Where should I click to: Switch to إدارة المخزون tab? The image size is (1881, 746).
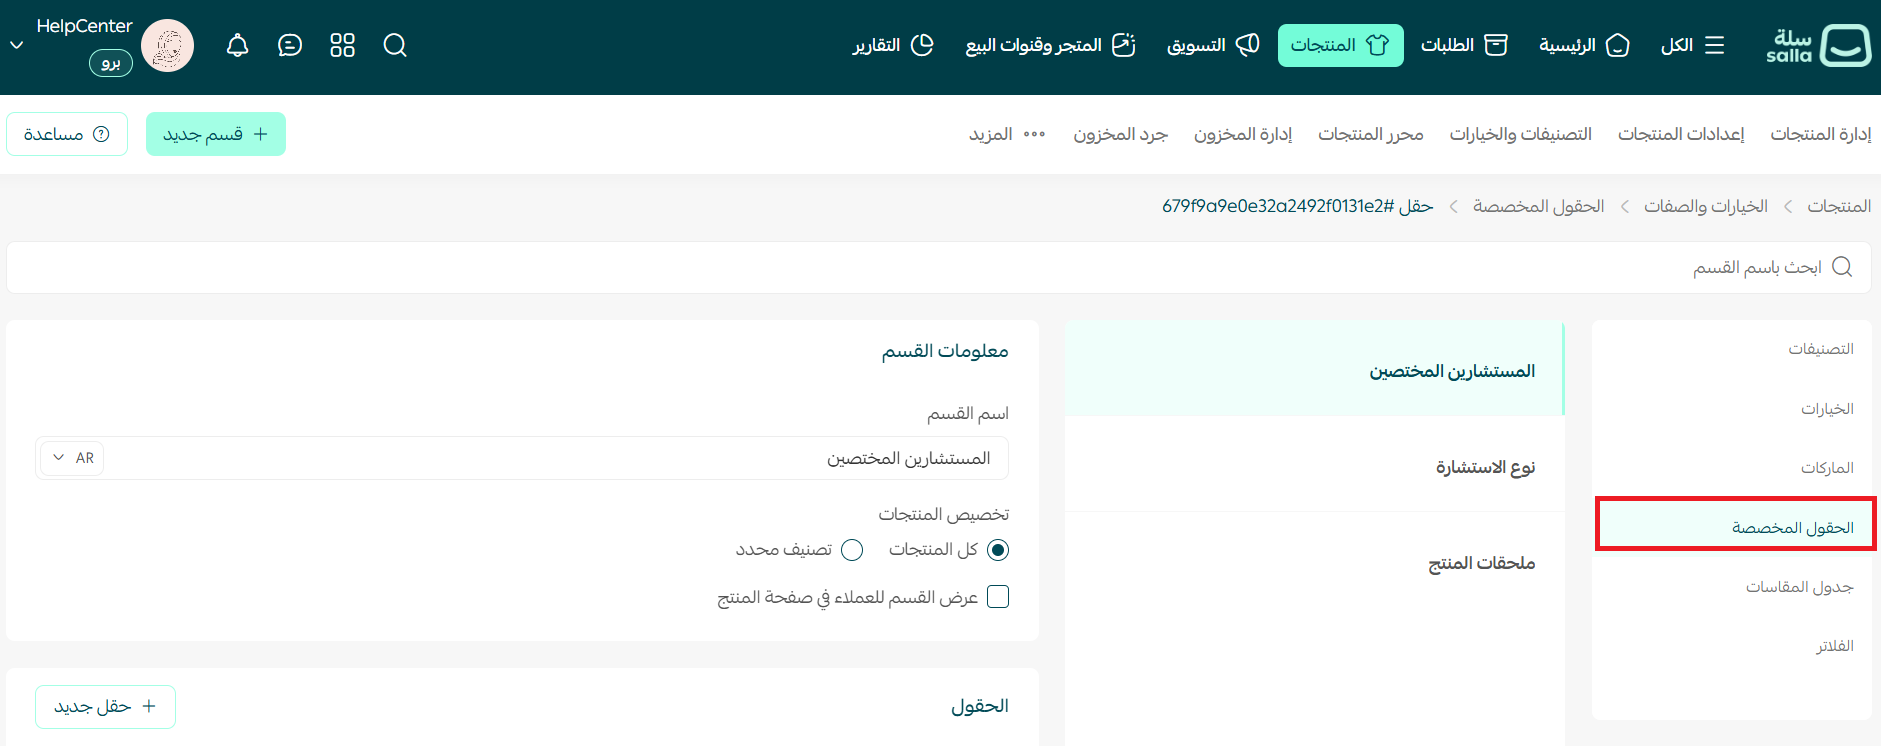(x=1242, y=134)
